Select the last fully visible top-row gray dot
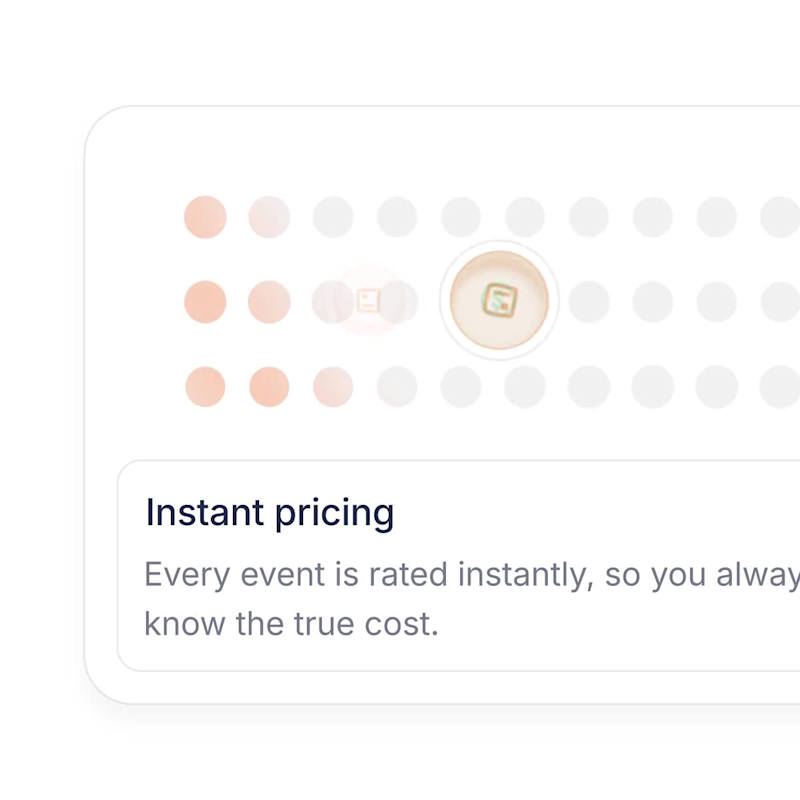 (x=717, y=217)
